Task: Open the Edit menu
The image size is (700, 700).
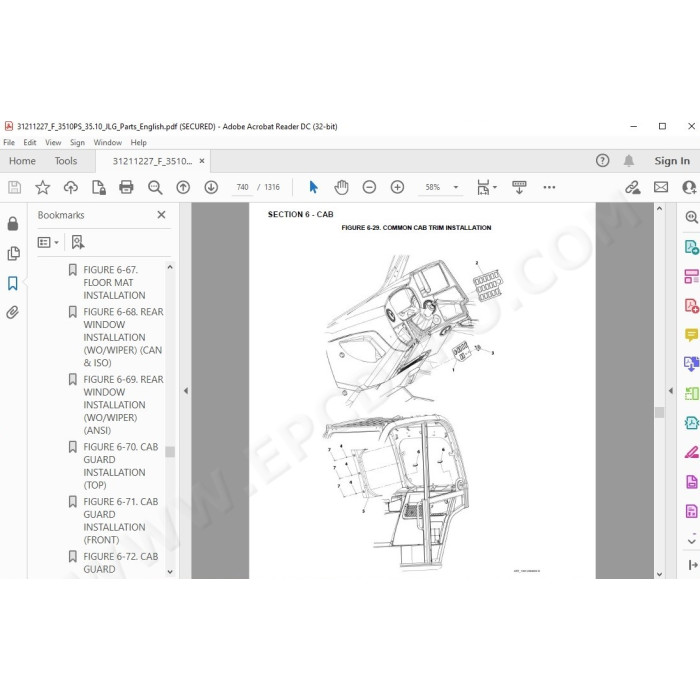Action: (x=29, y=142)
